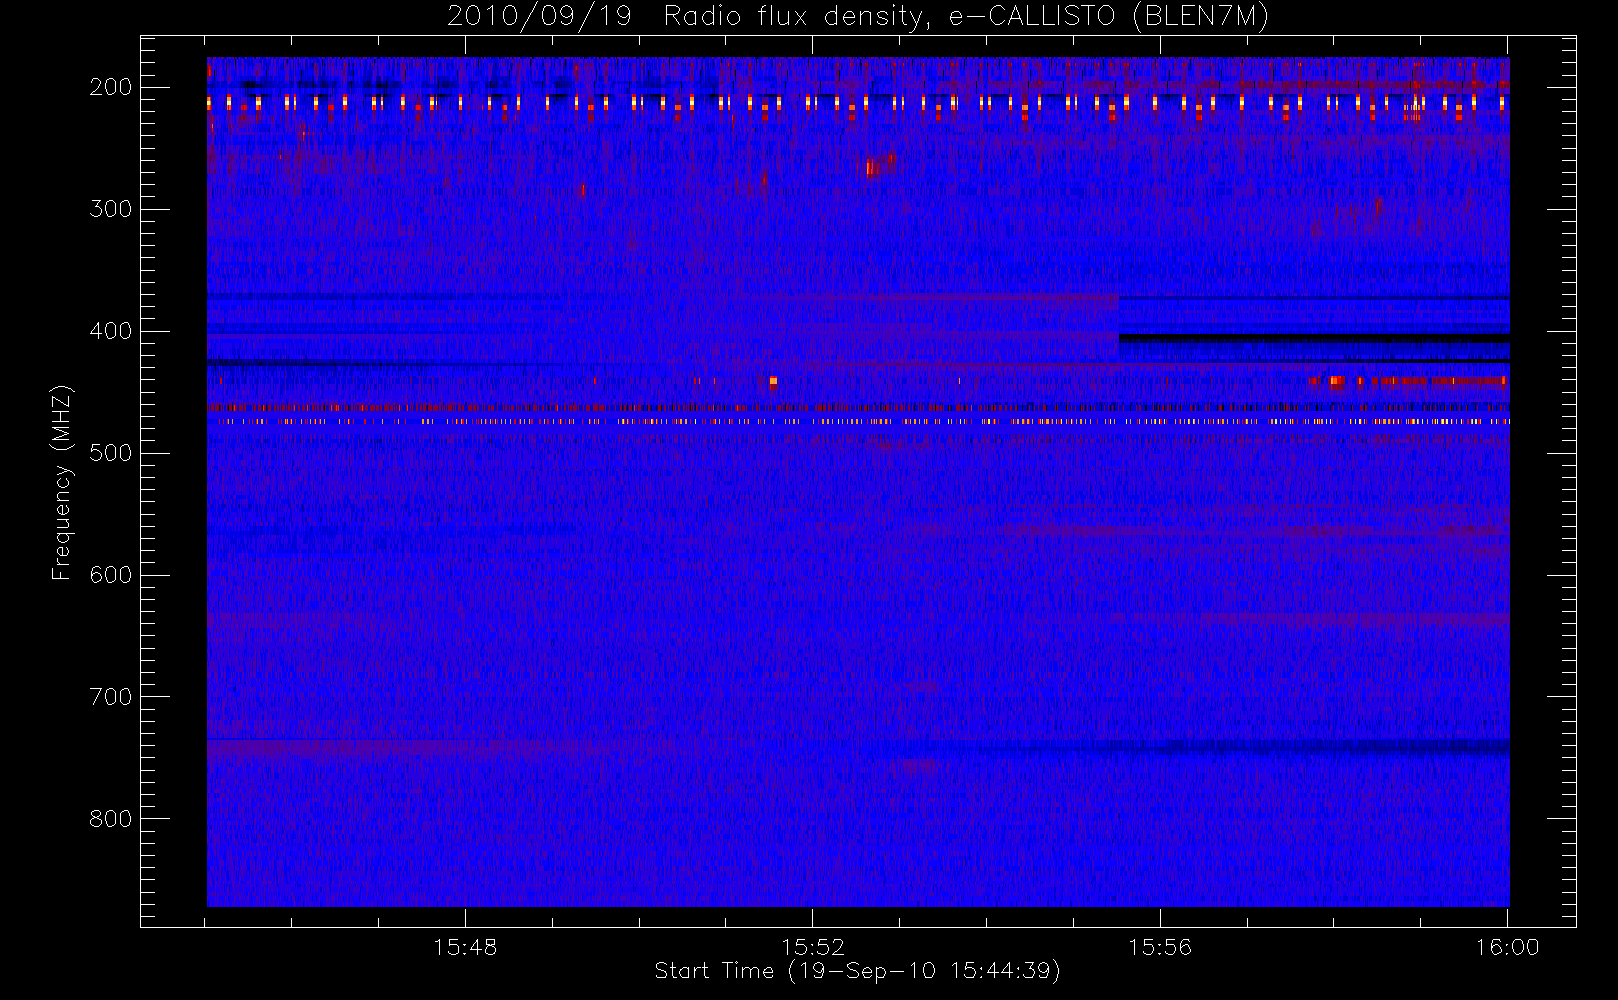
Task: Click the plot title 'Radio flux density, e-CALLISTO (BLEN7M)'
Action: click(966, 17)
